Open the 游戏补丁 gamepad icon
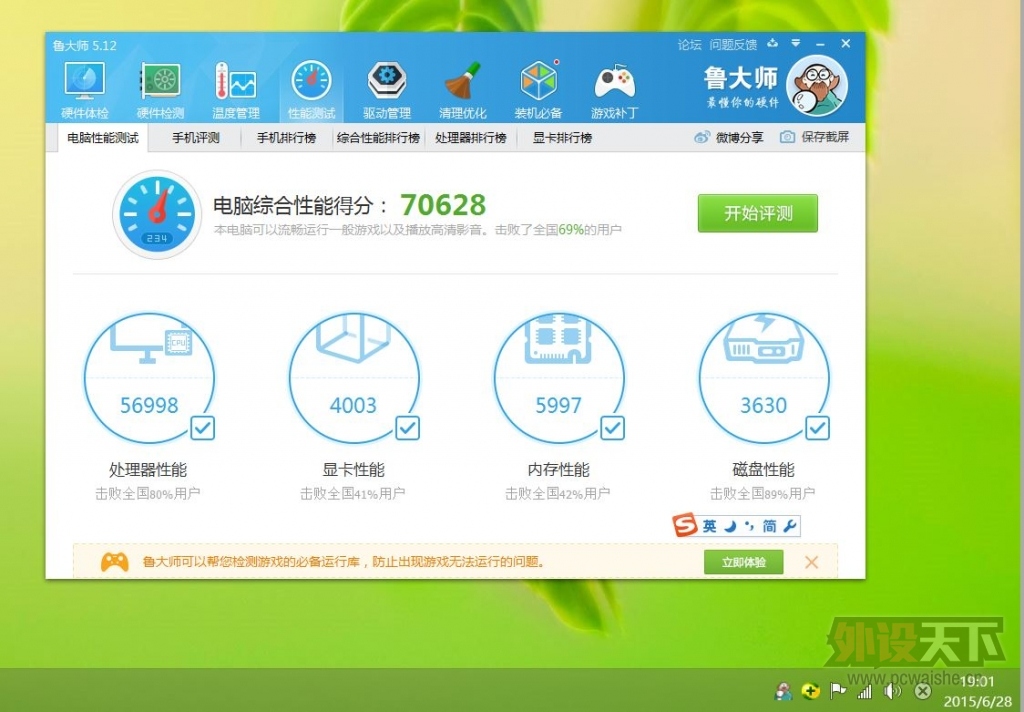Viewport: 1024px width, 712px height. coord(614,81)
